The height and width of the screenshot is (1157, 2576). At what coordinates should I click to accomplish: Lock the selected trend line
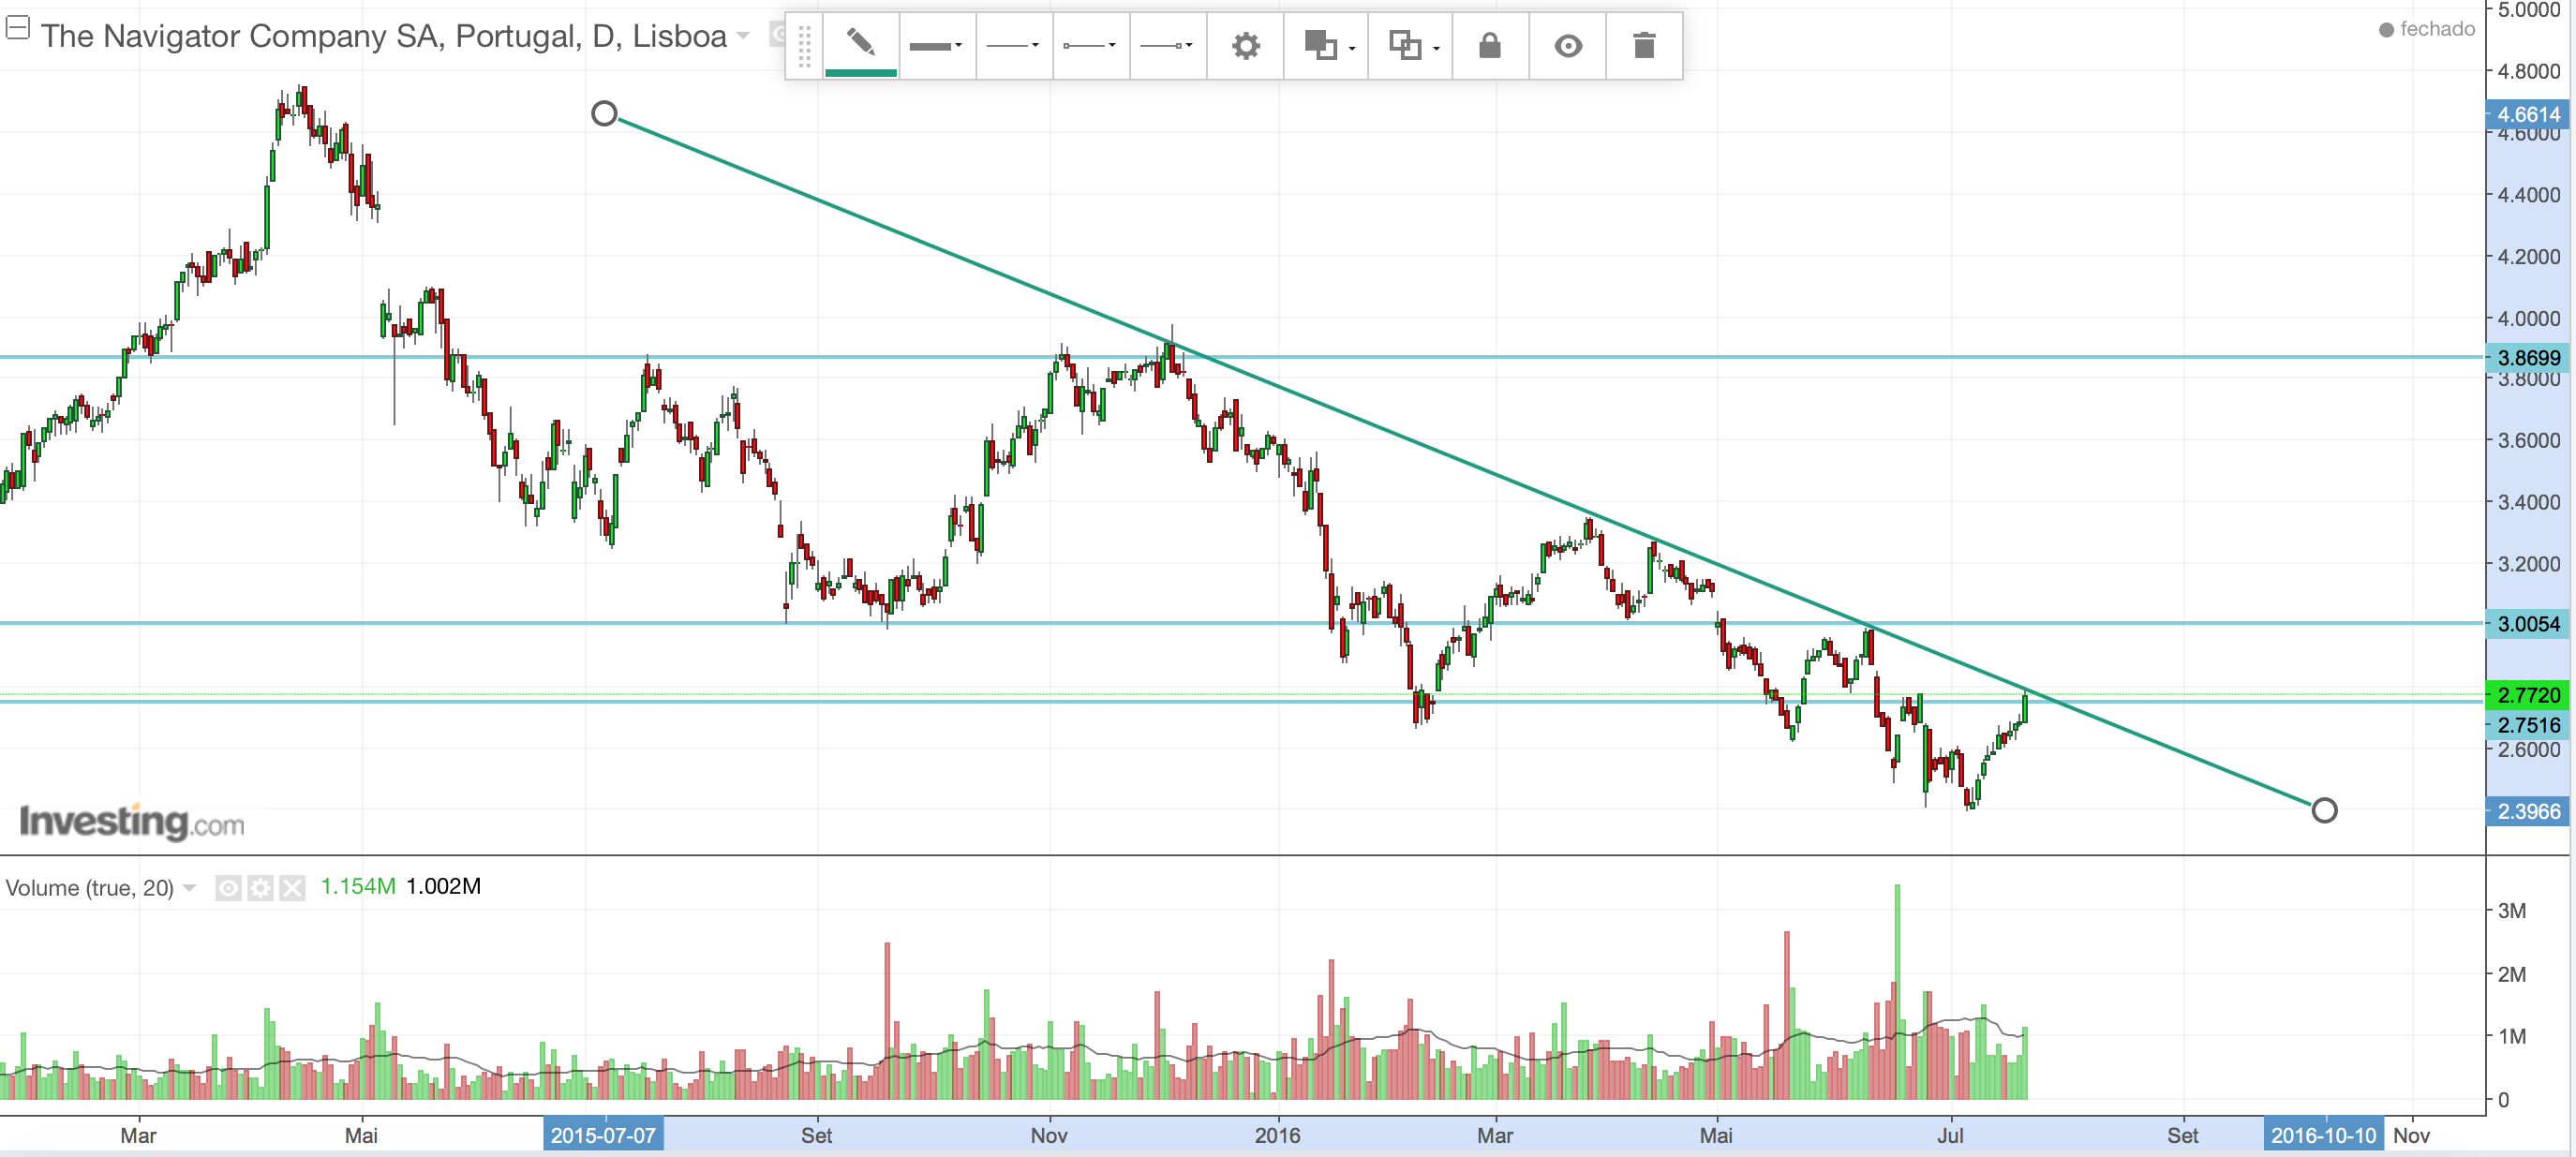coord(1489,45)
